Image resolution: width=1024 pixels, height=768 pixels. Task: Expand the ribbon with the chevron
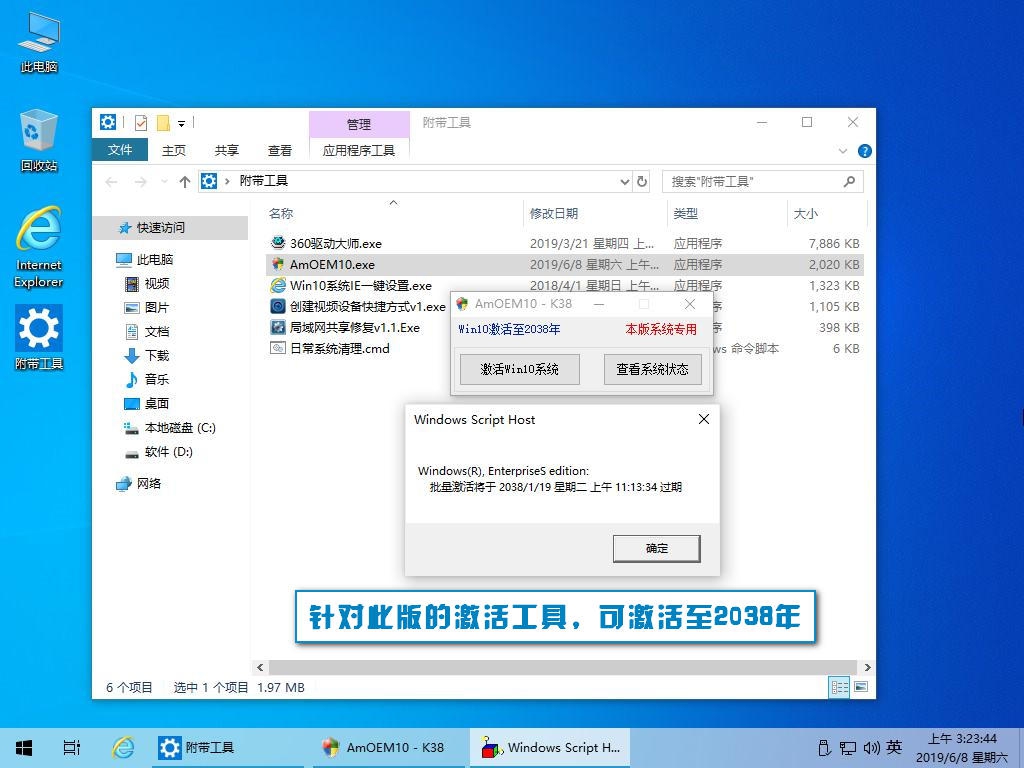click(842, 151)
